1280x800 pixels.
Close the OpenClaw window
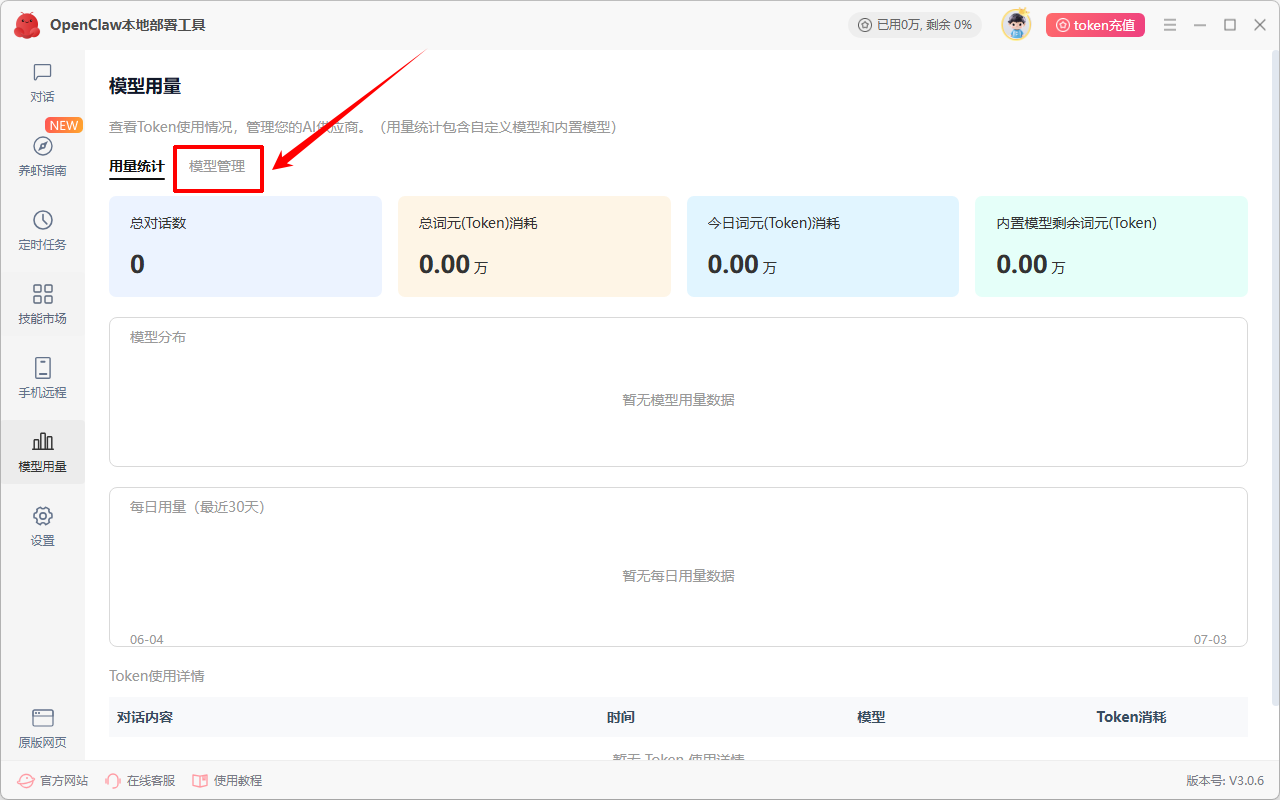click(1260, 25)
